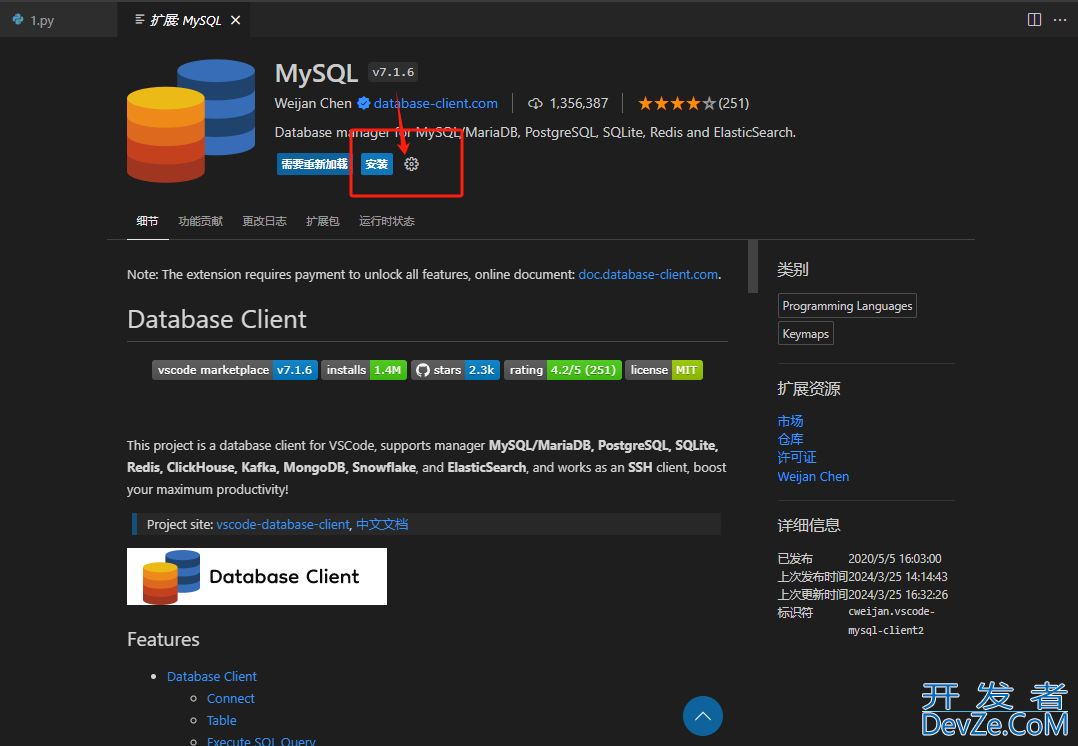Click the Database Client banner image
This screenshot has width=1078, height=746.
click(x=257, y=576)
